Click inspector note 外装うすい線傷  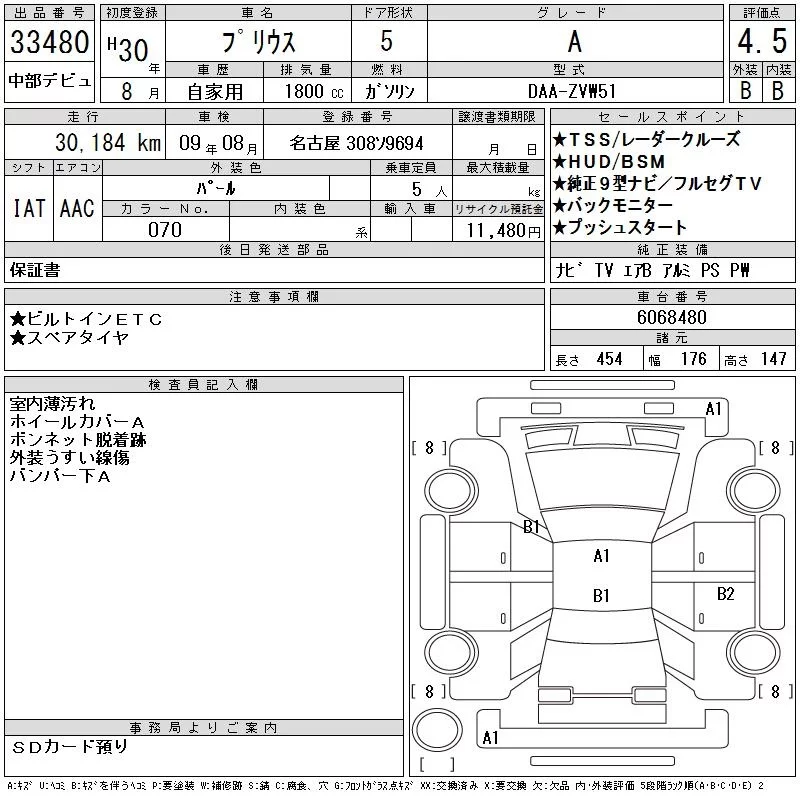click(x=69, y=458)
